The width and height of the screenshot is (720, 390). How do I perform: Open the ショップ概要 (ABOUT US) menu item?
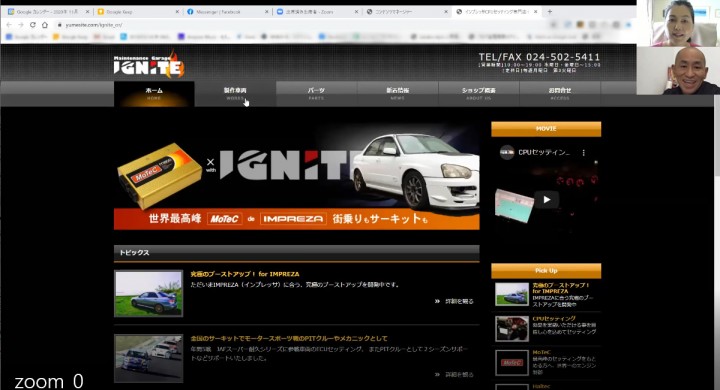(x=478, y=94)
